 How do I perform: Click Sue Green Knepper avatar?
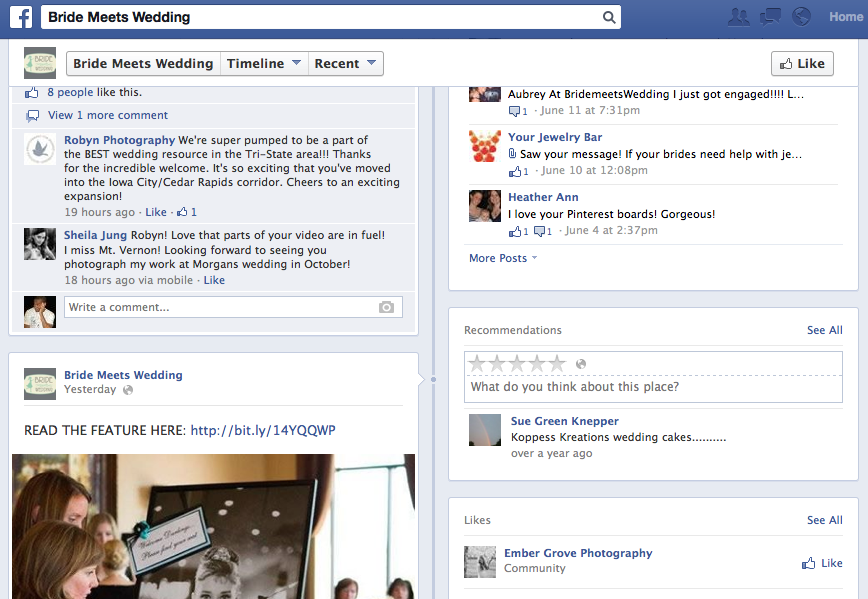pyautogui.click(x=485, y=430)
